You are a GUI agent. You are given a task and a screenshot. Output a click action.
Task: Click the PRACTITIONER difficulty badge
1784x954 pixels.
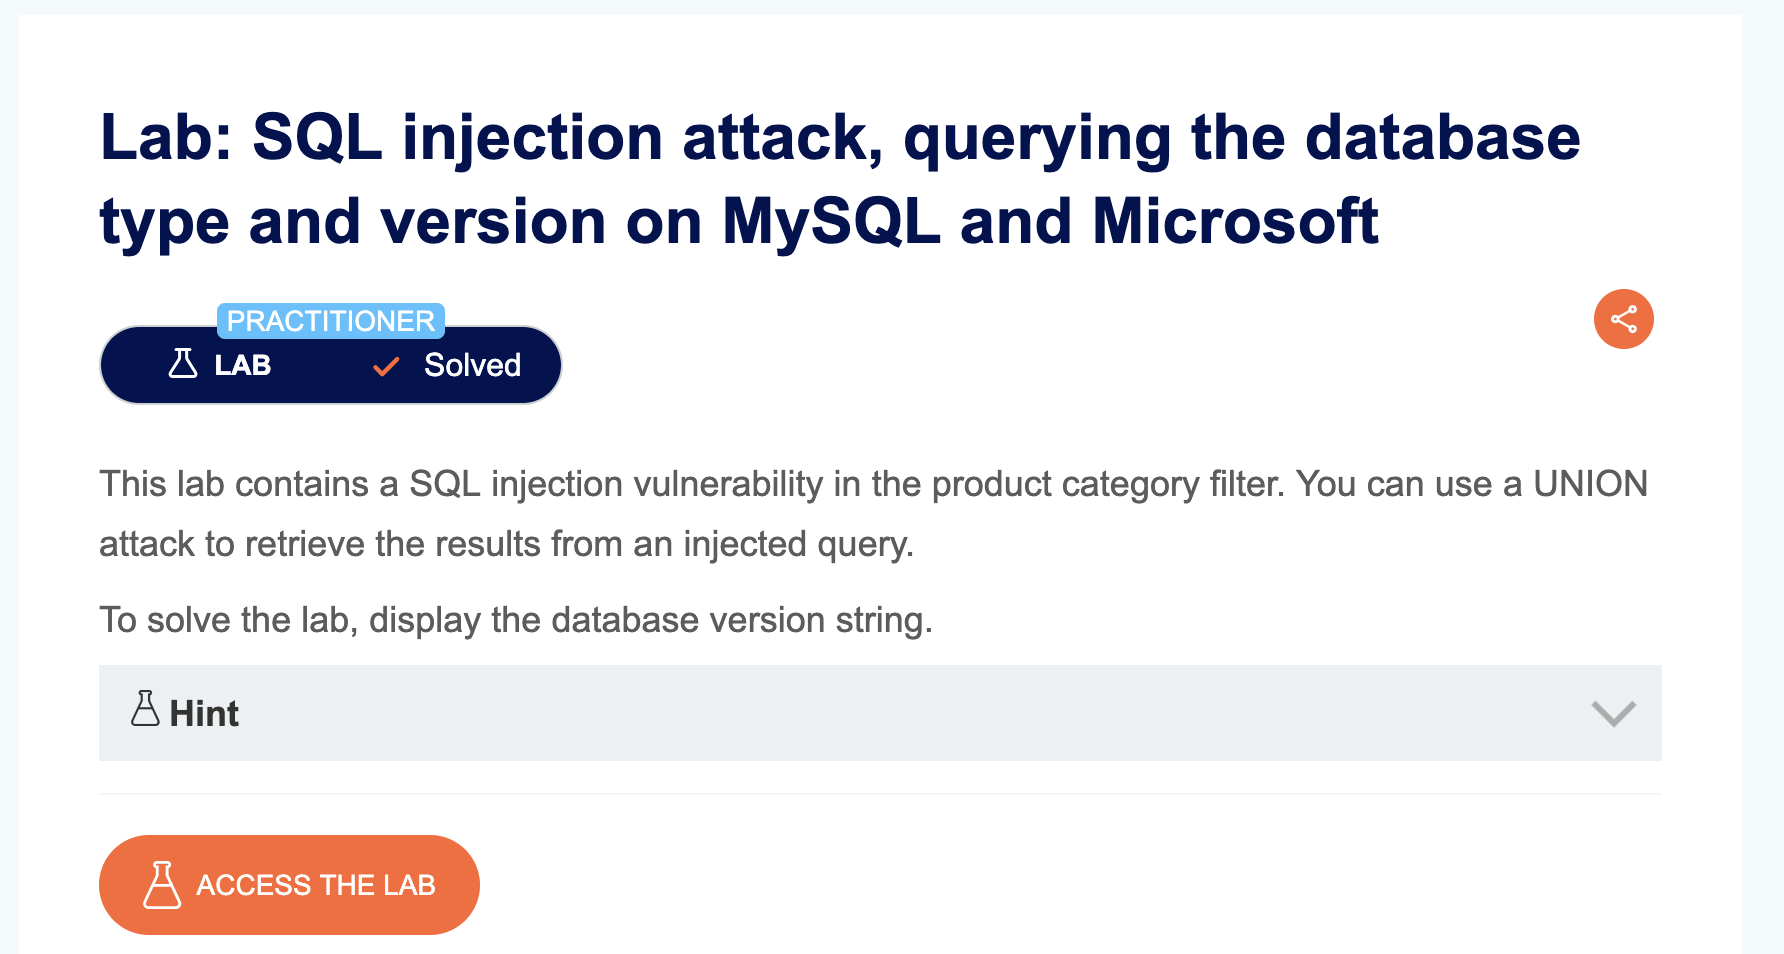[331, 321]
